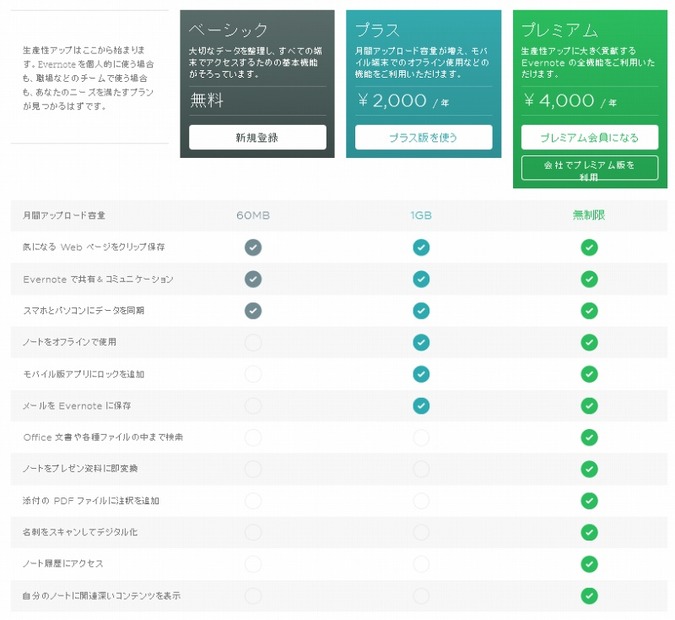This screenshot has height=620, width=675.
Task: Click Premium checkmark for 名刺をスキャンしてデジタル化
Action: [x=589, y=532]
